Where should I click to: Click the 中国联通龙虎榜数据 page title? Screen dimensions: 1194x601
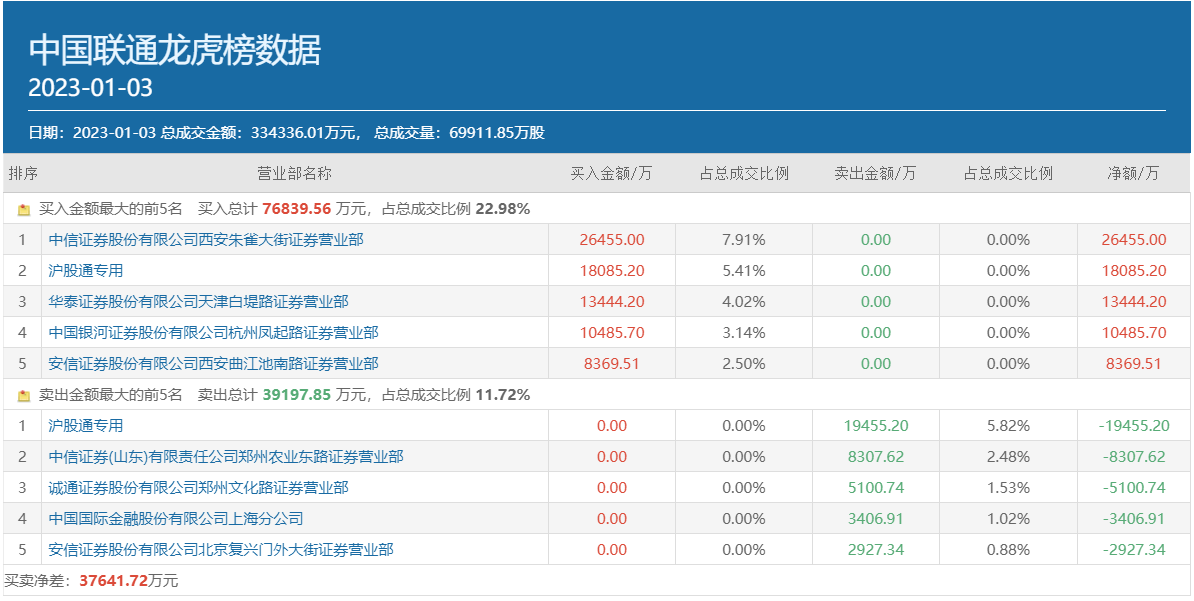[x=175, y=50]
